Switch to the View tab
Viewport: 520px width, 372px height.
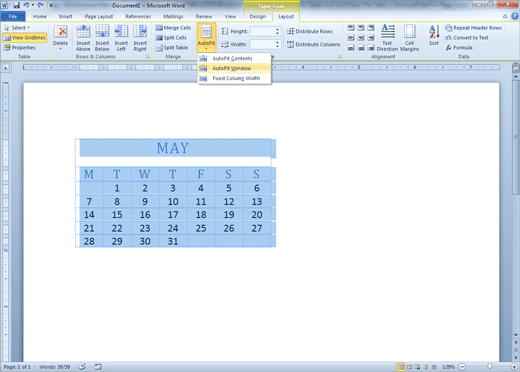[x=230, y=16]
